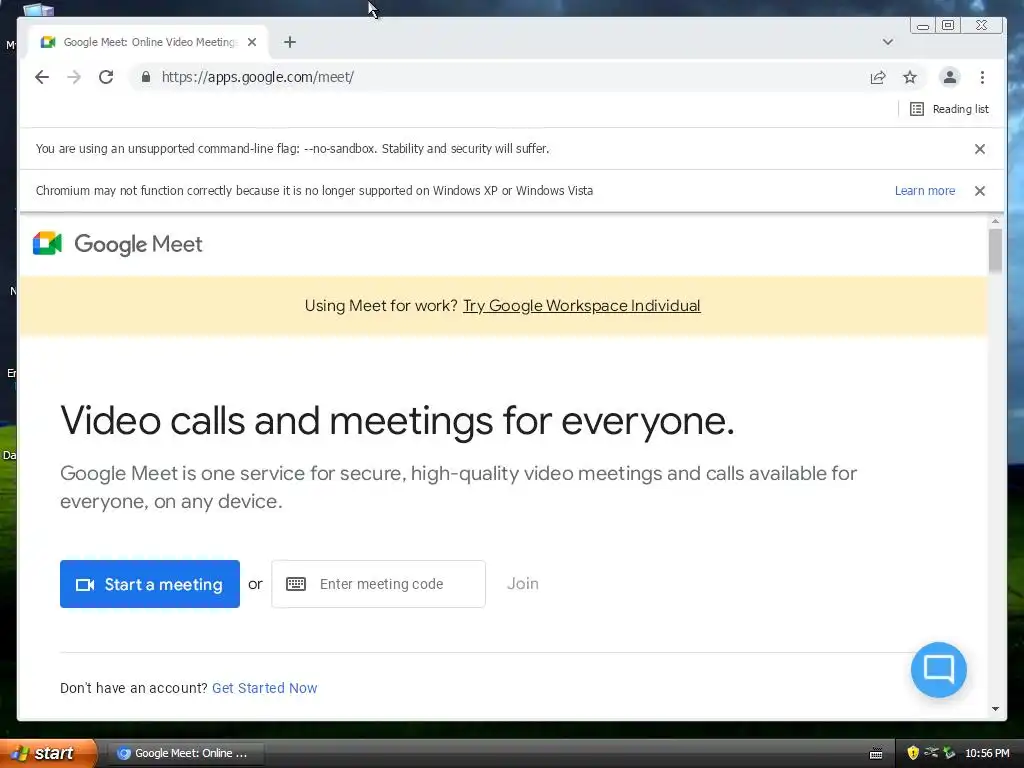Screen dimensions: 1024x768
Task: Share this page with the share icon
Action: click(x=878, y=77)
